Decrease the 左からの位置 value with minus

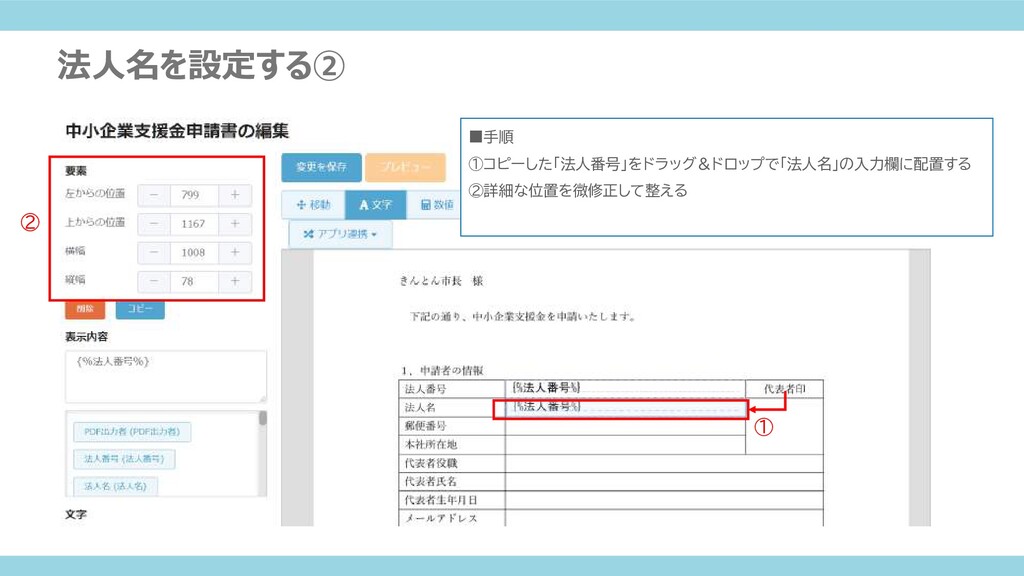154,195
